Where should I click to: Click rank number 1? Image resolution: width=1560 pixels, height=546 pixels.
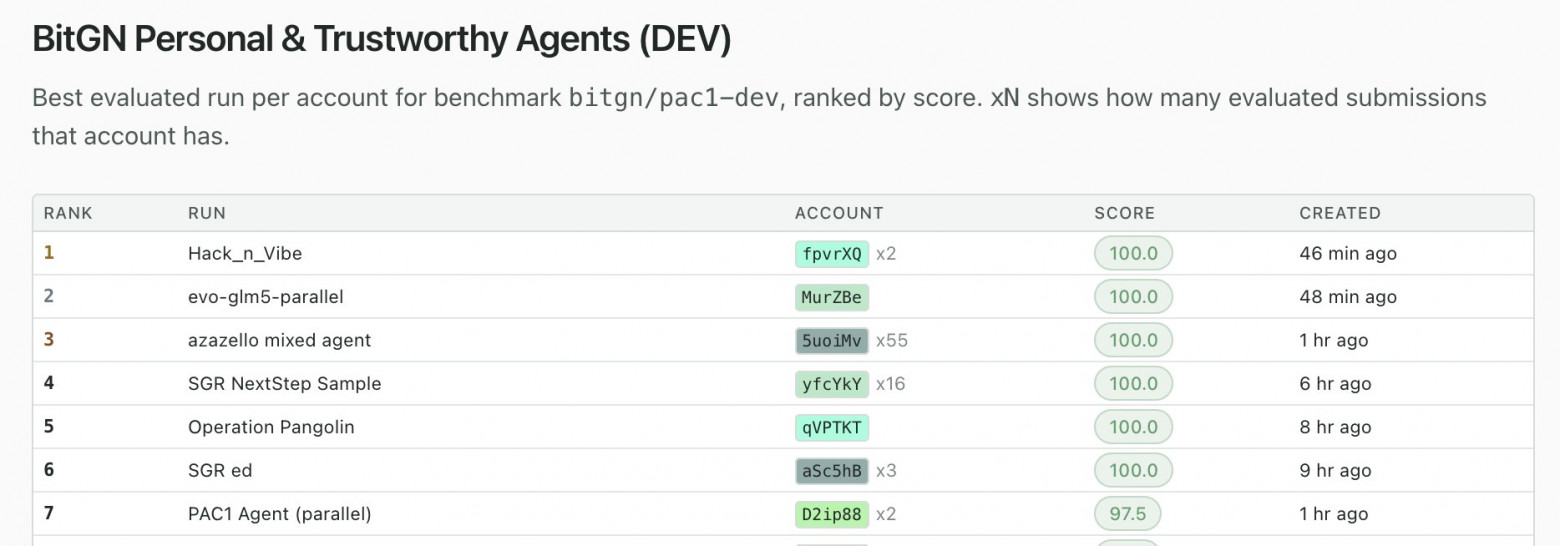point(49,253)
